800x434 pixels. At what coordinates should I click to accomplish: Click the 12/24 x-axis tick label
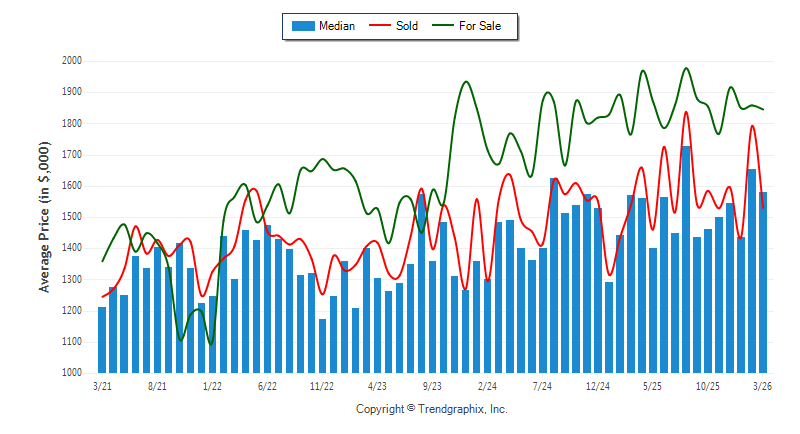click(597, 385)
